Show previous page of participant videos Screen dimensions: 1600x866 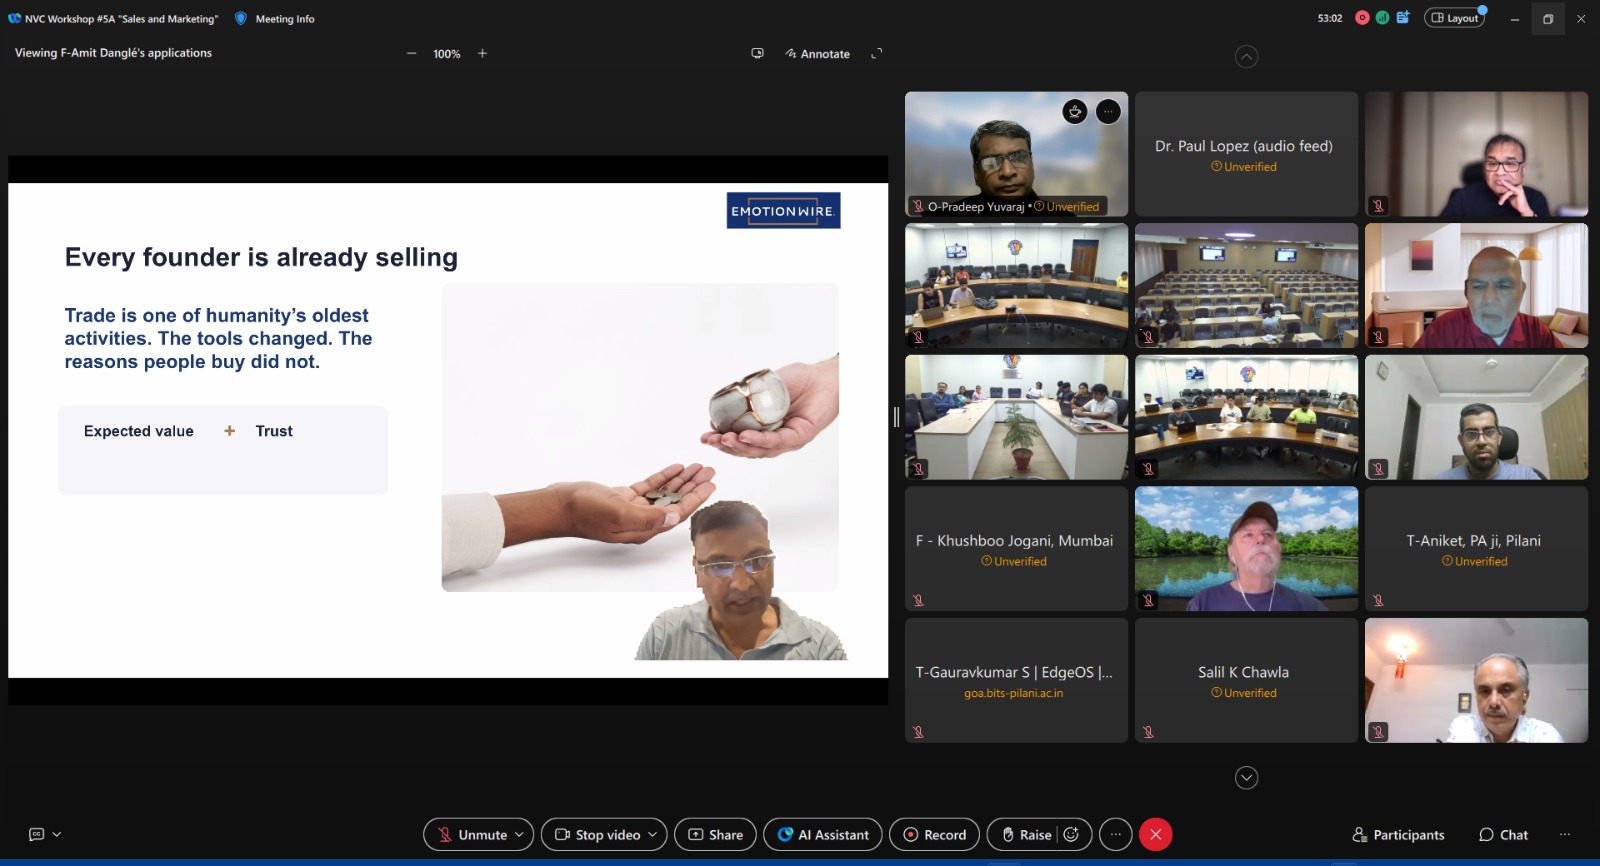pos(1246,57)
